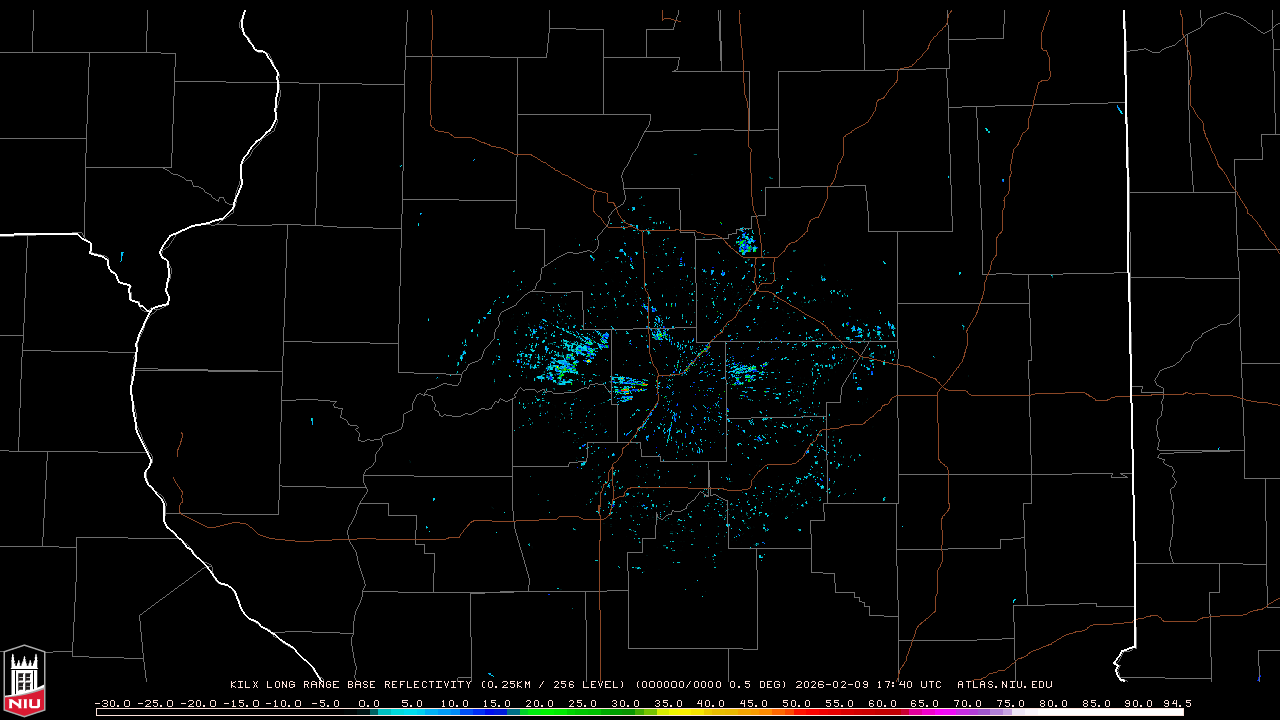The image size is (1280, 720).
Task: Click the 94.5 maximum scale value
Action: pos(1175,703)
